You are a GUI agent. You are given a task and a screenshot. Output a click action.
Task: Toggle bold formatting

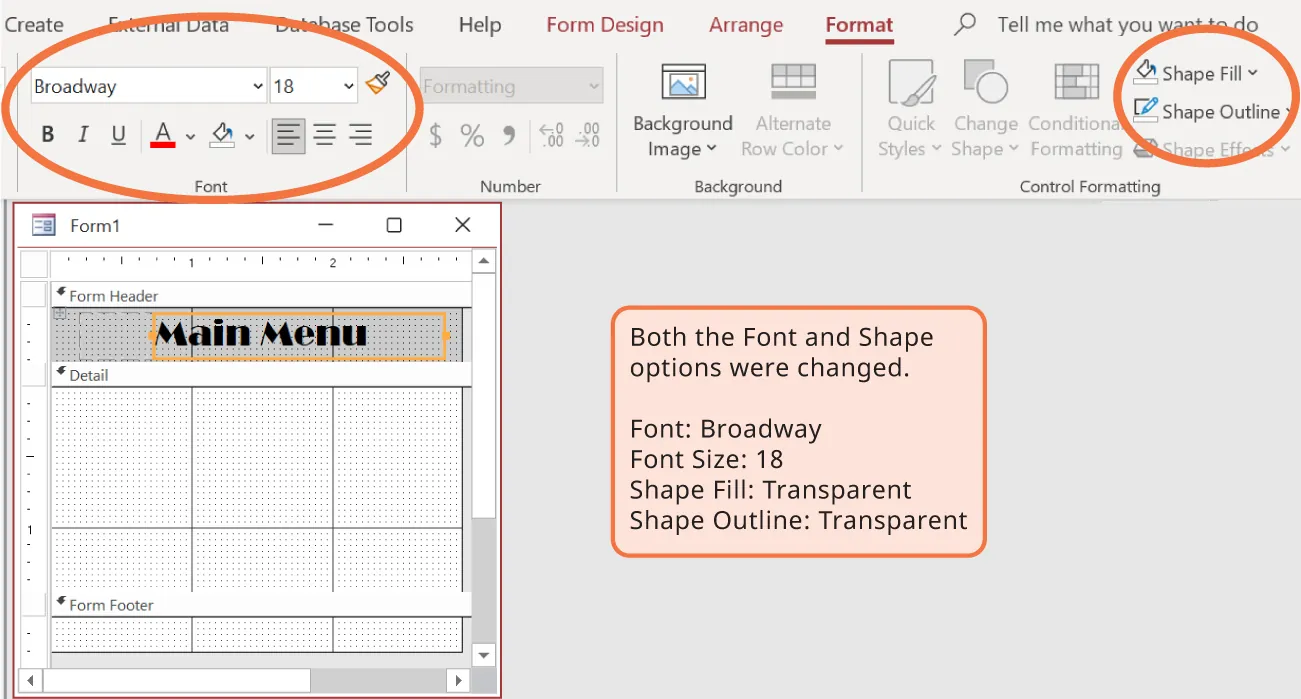(47, 134)
